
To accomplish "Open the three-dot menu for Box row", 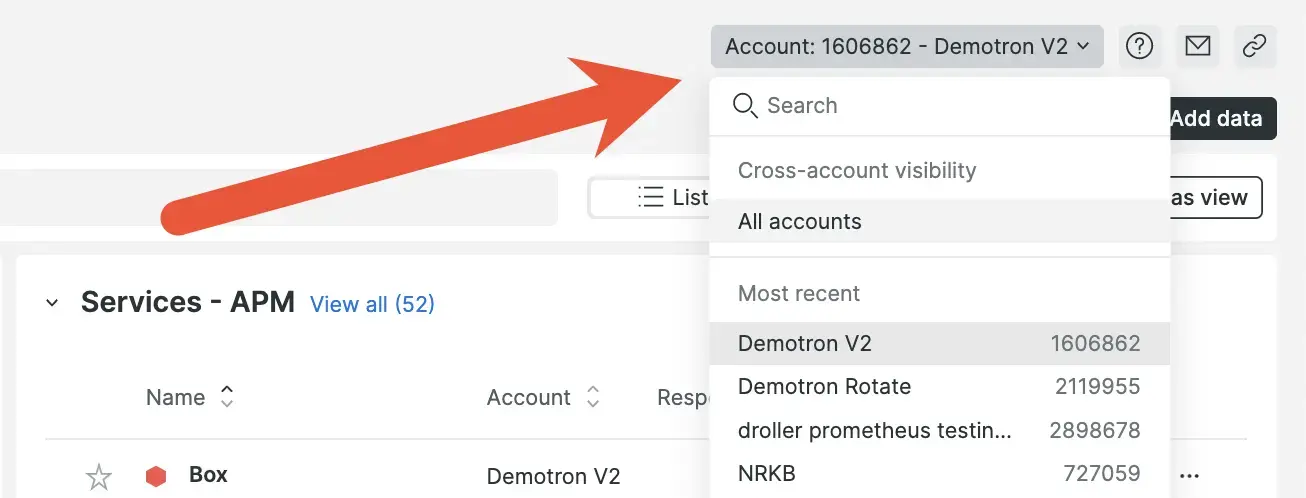I will click(1189, 475).
